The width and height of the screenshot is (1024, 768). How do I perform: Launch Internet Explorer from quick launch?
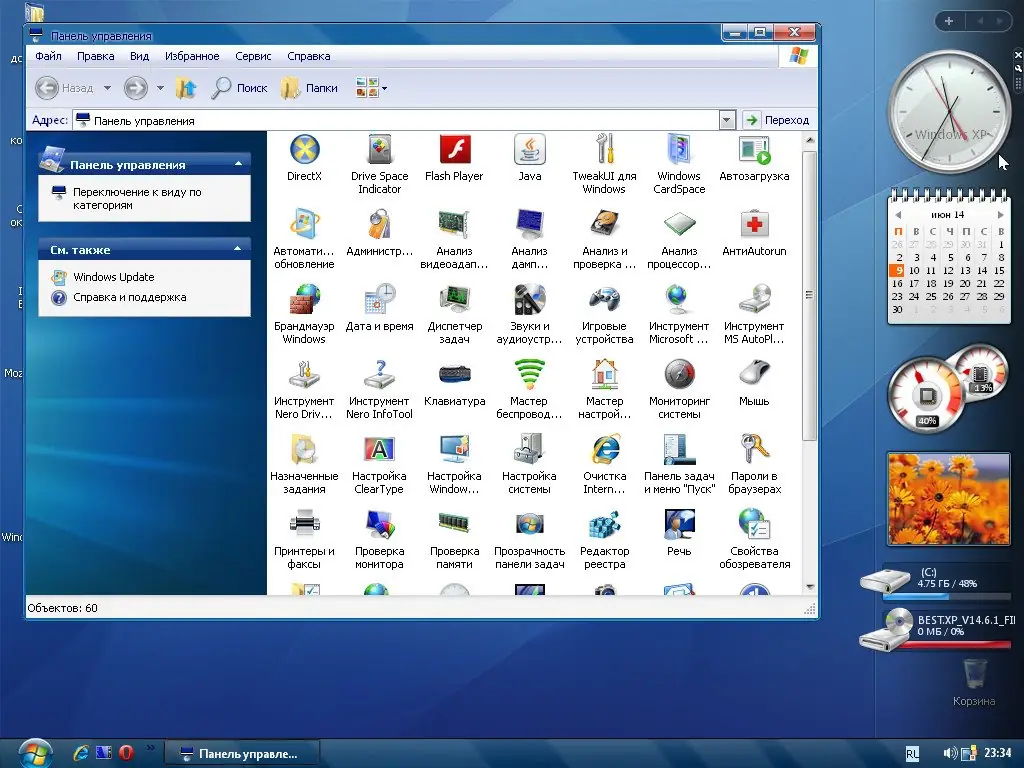(x=81, y=753)
